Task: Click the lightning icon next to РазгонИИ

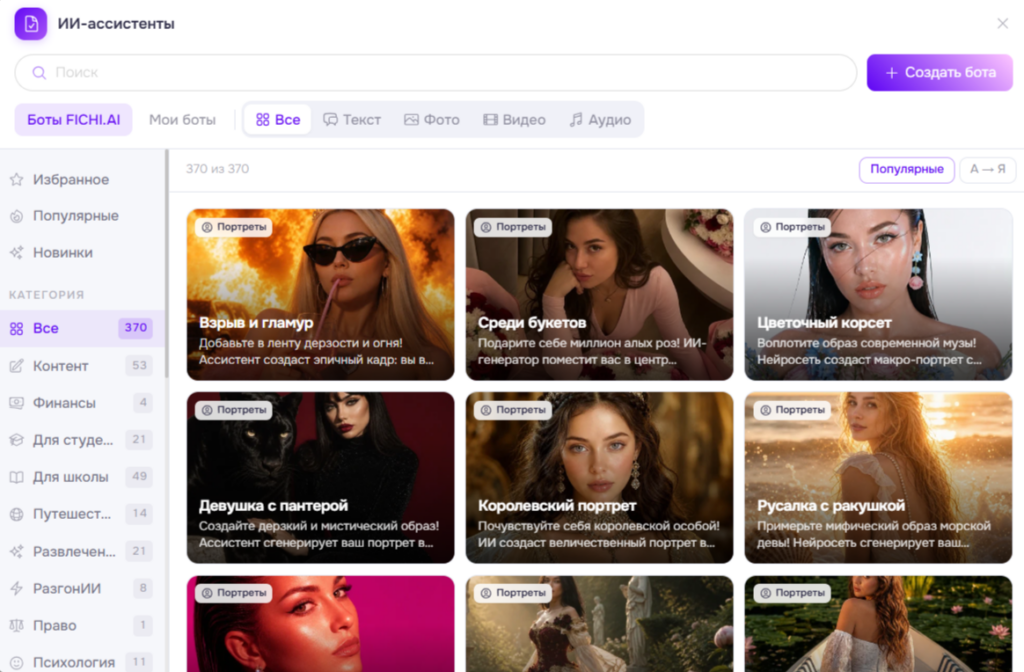Action: click(16, 588)
